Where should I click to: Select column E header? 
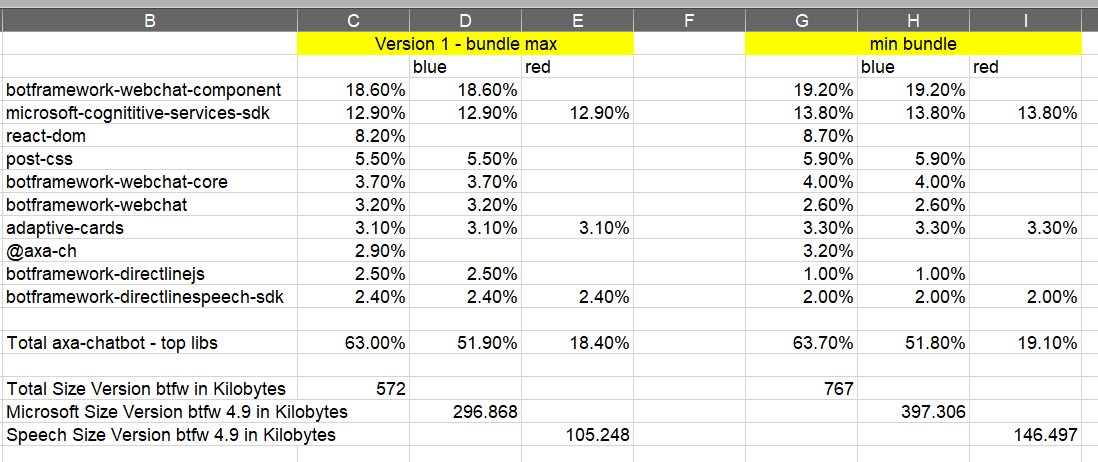[578, 20]
